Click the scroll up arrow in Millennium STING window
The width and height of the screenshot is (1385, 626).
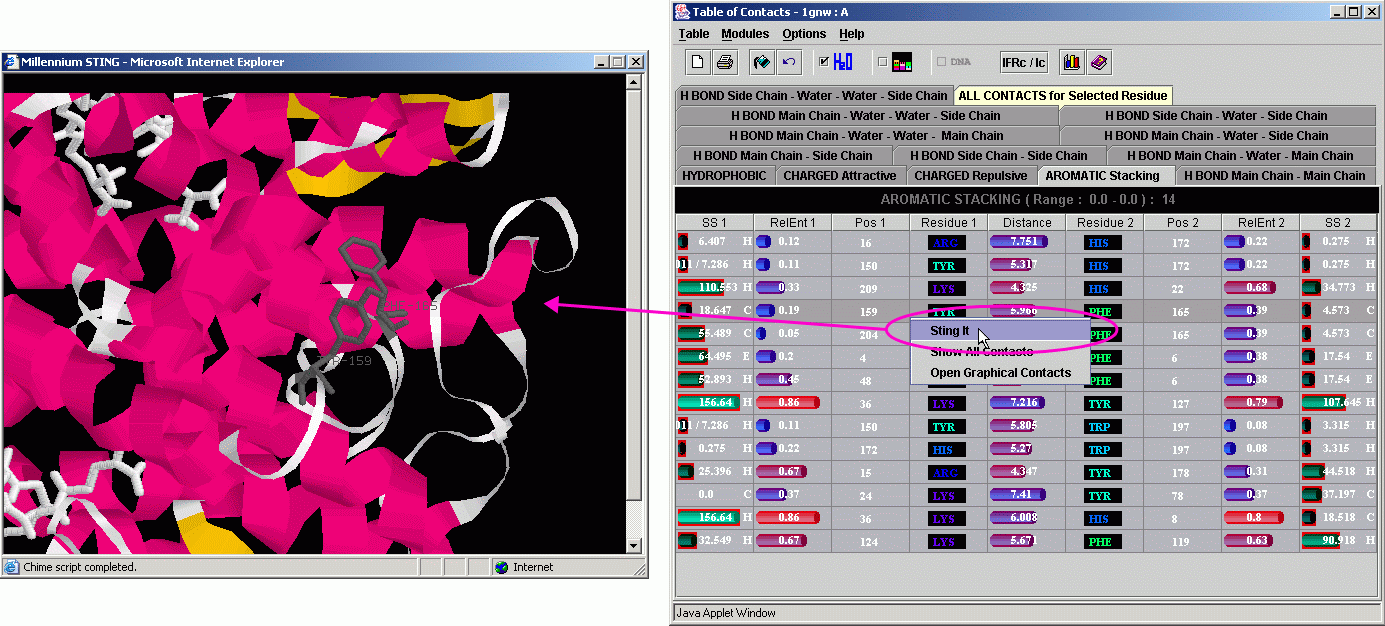click(633, 81)
